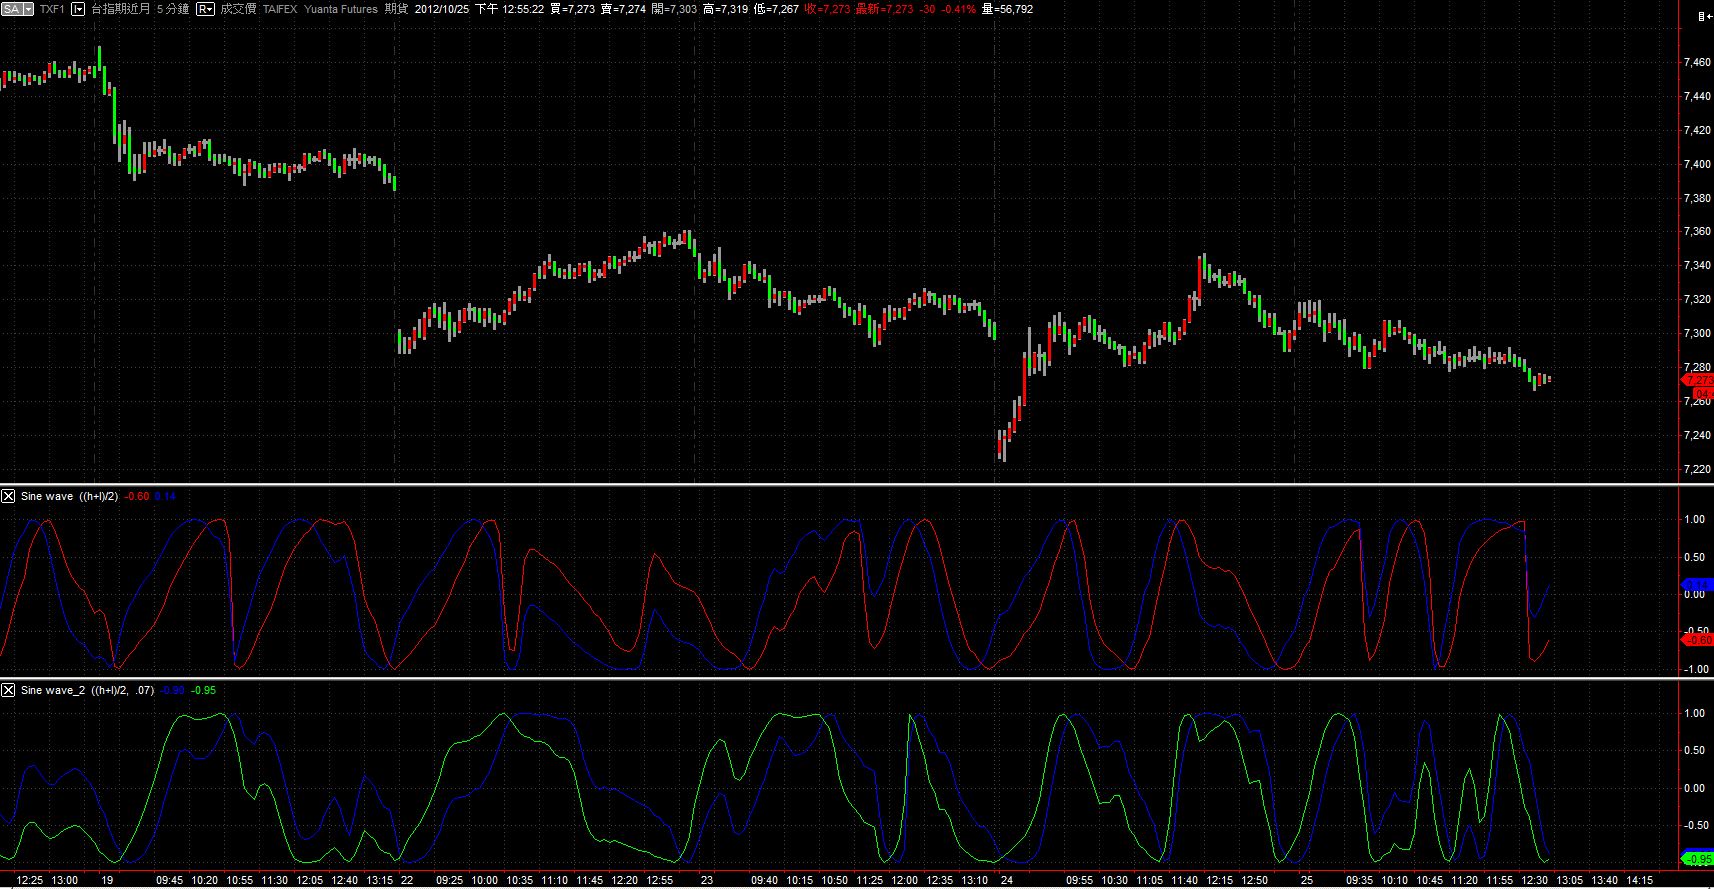This screenshot has height=889, width=1714.
Task: Click the 5 分鐘 interval label
Action: pyautogui.click(x=172, y=9)
